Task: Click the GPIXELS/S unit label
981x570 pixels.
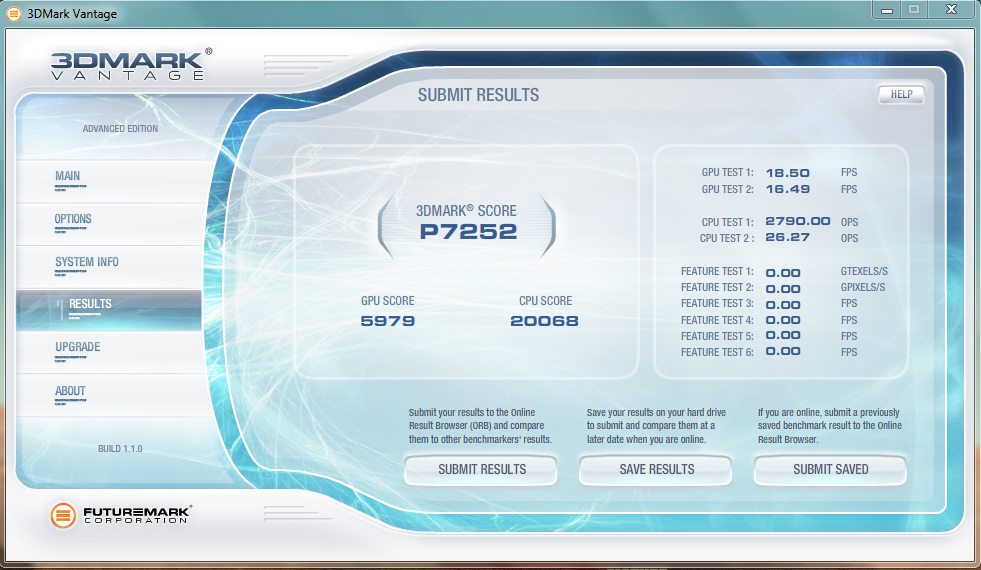Action: (x=863, y=288)
